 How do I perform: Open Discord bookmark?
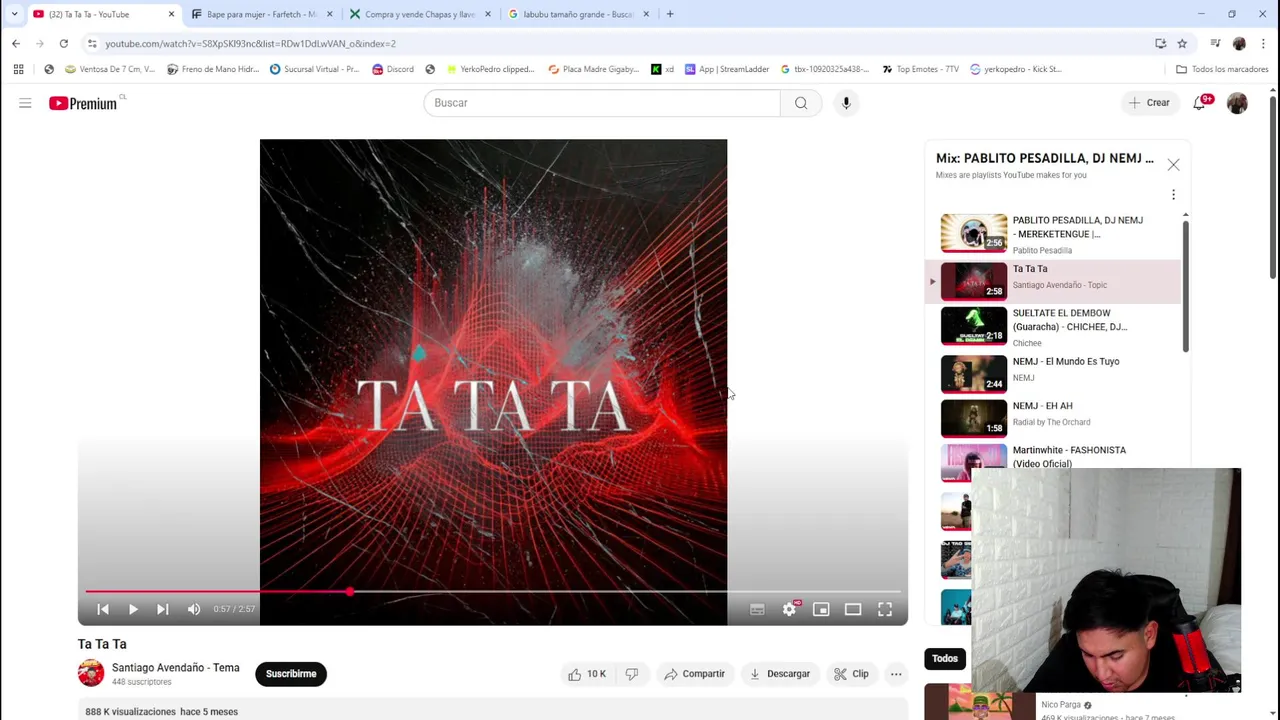click(392, 69)
